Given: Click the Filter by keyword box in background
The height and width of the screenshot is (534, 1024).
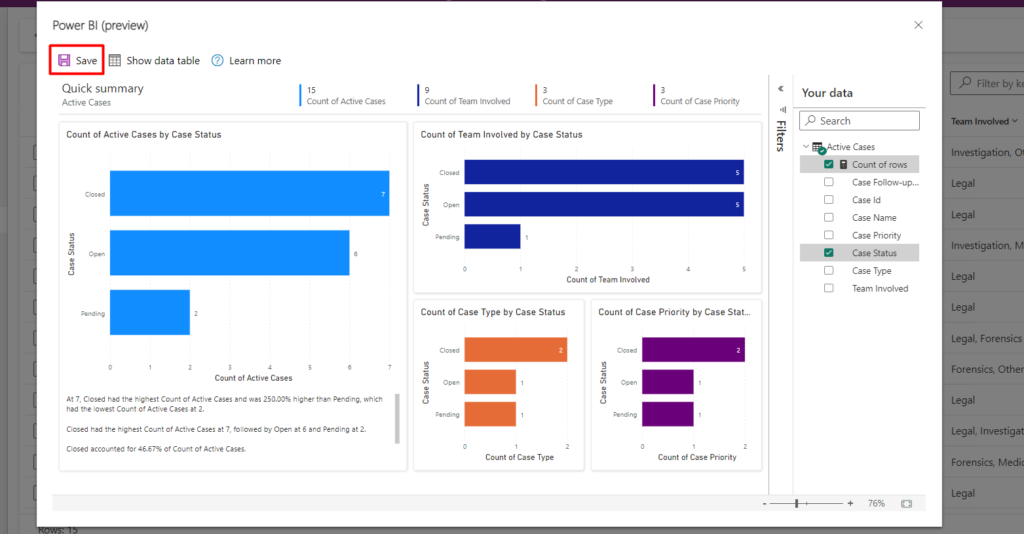Looking at the screenshot, I should pyautogui.click(x=987, y=83).
